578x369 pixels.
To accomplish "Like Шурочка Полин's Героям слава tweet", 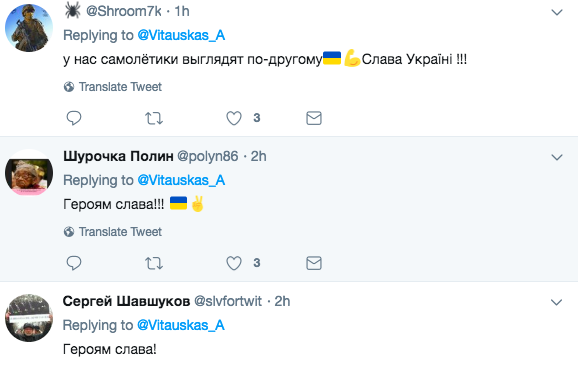I will pos(234,263).
